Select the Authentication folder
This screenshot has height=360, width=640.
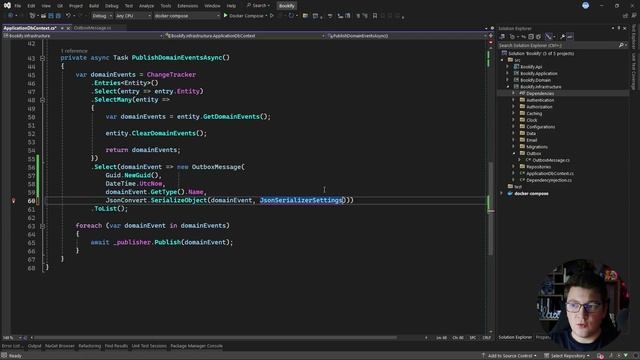540,100
